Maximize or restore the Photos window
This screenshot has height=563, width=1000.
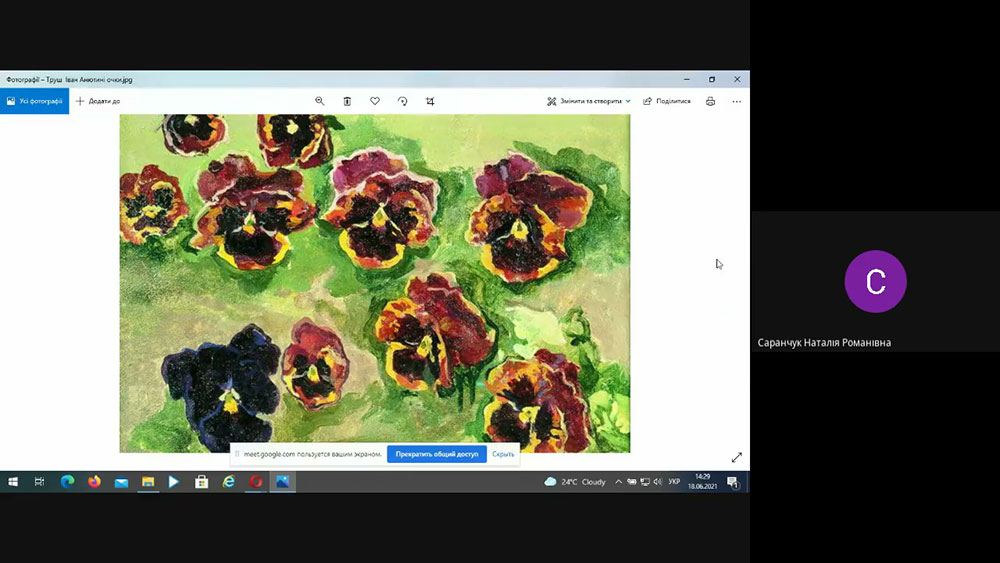(x=712, y=79)
